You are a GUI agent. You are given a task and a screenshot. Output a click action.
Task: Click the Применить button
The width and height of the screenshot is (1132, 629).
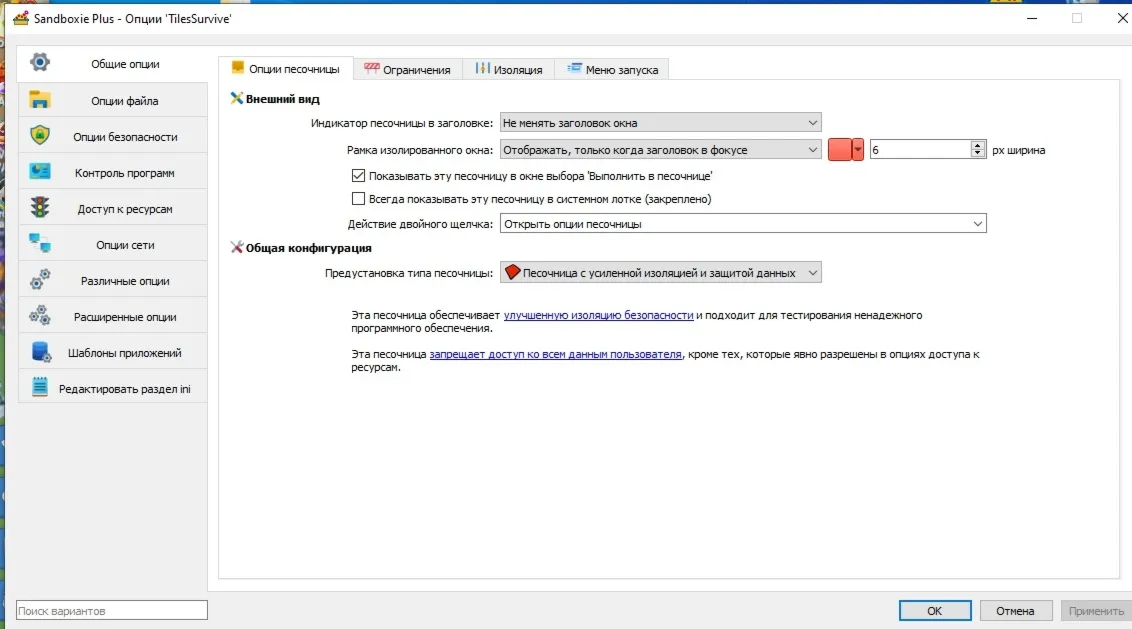1096,611
